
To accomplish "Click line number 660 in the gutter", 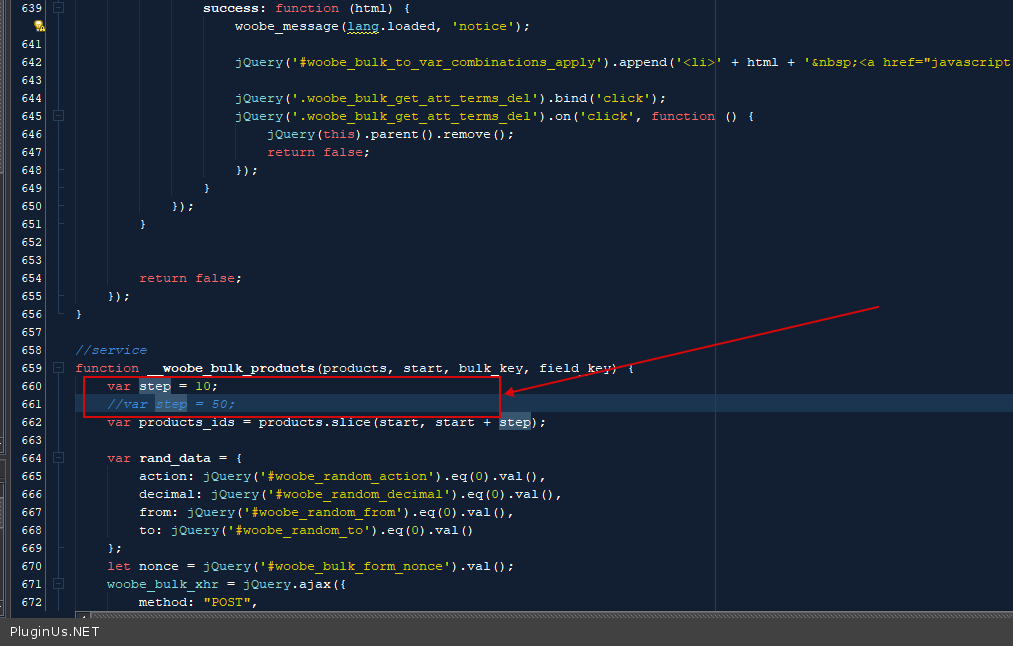I will pos(31,386).
